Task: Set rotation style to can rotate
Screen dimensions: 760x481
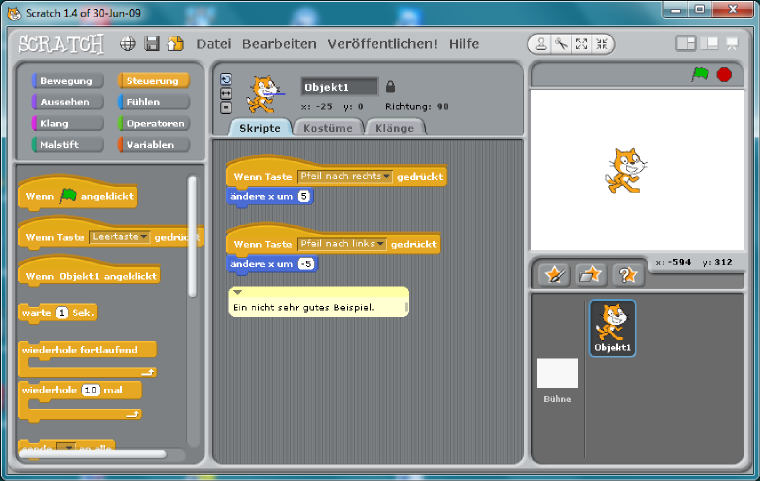Action: 226,79
